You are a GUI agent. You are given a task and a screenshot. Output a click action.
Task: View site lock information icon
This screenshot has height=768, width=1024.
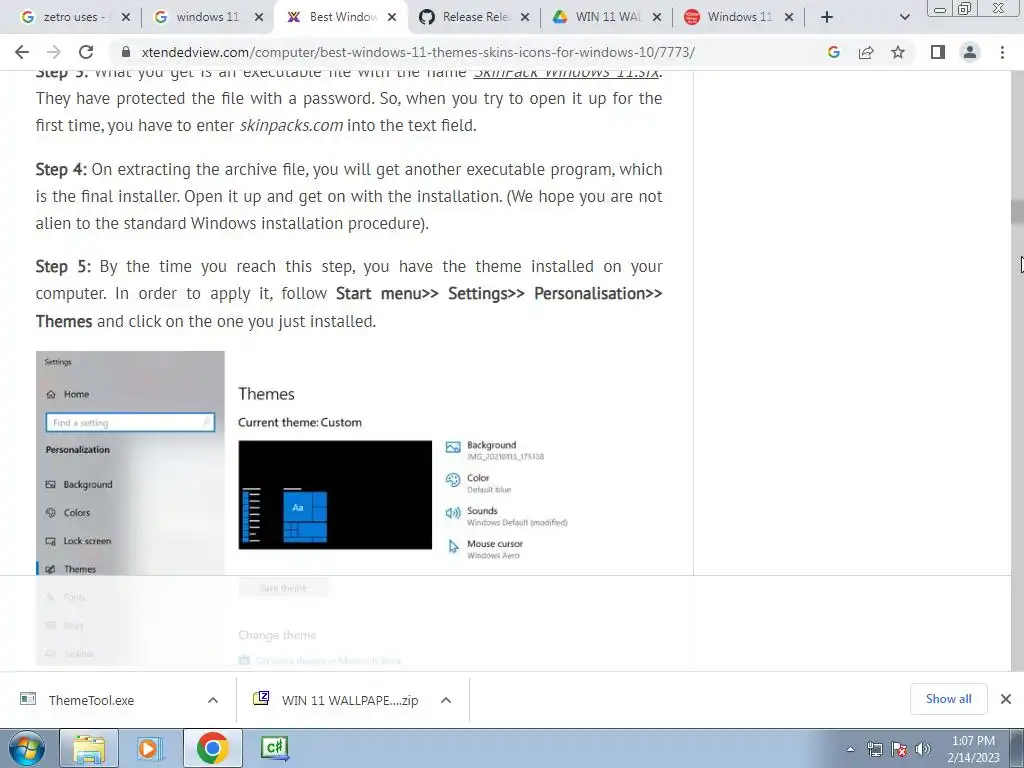pos(127,52)
